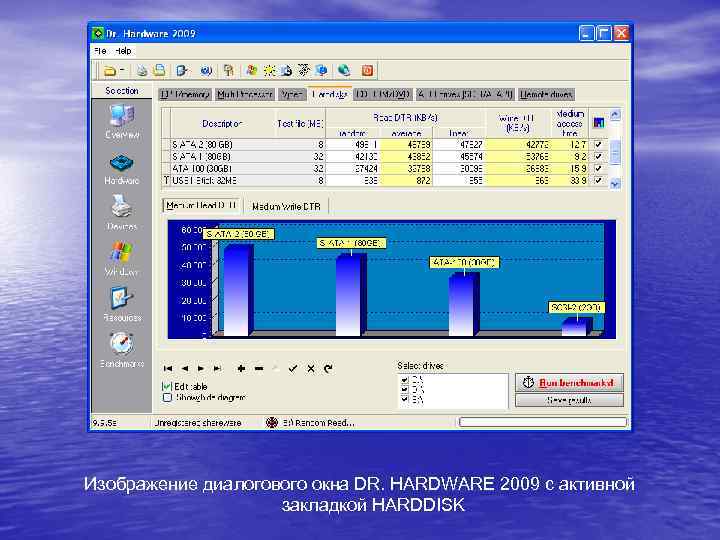Refresh data with the circular arrow button
The width and height of the screenshot is (720, 540).
coord(328,368)
